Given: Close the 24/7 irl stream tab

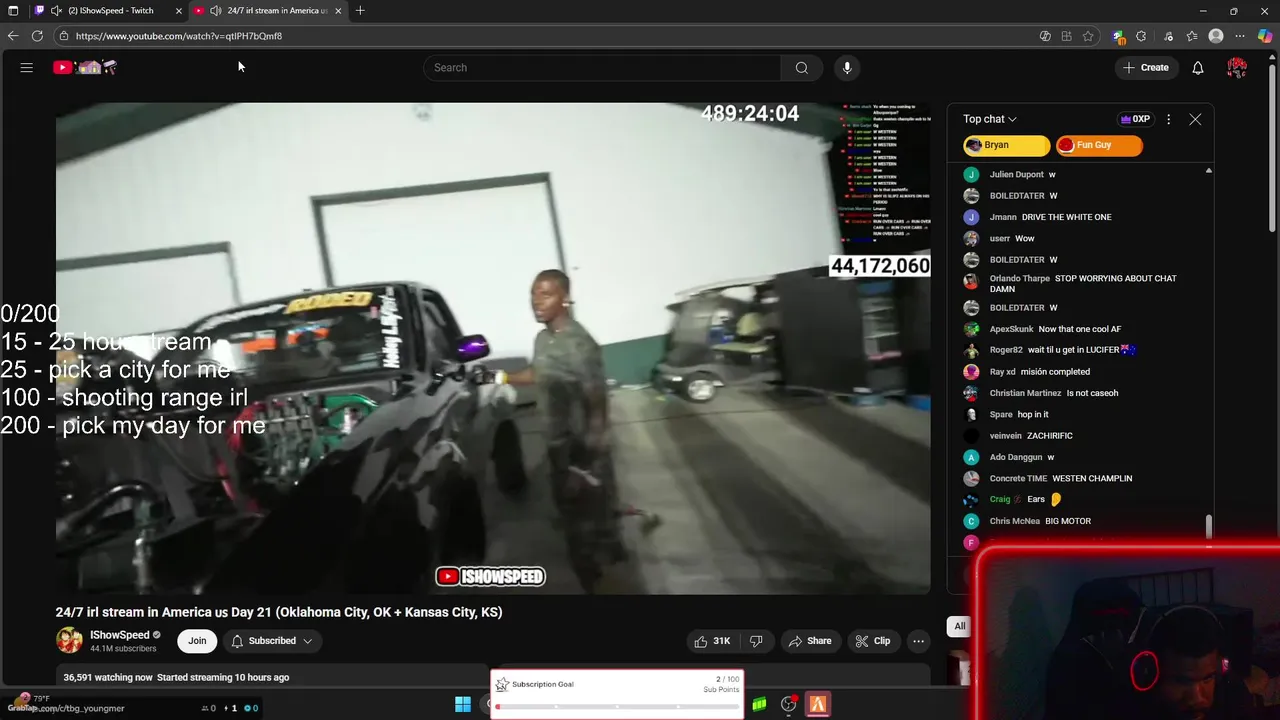Looking at the screenshot, I should [x=338, y=10].
